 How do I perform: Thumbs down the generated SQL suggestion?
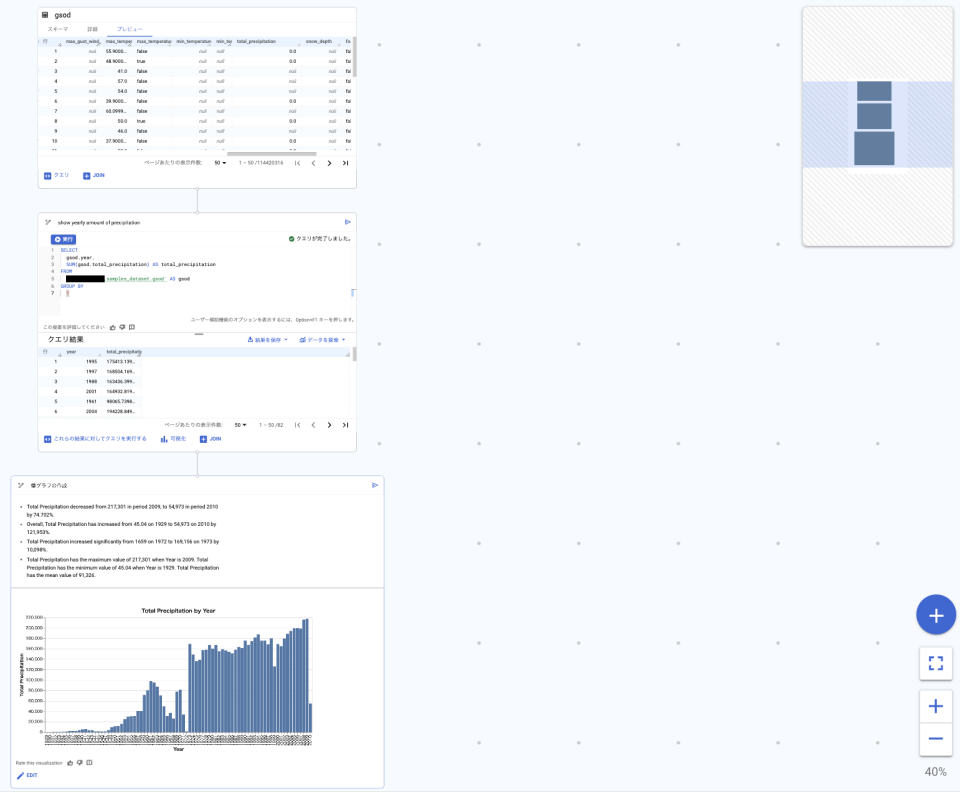click(x=122, y=326)
